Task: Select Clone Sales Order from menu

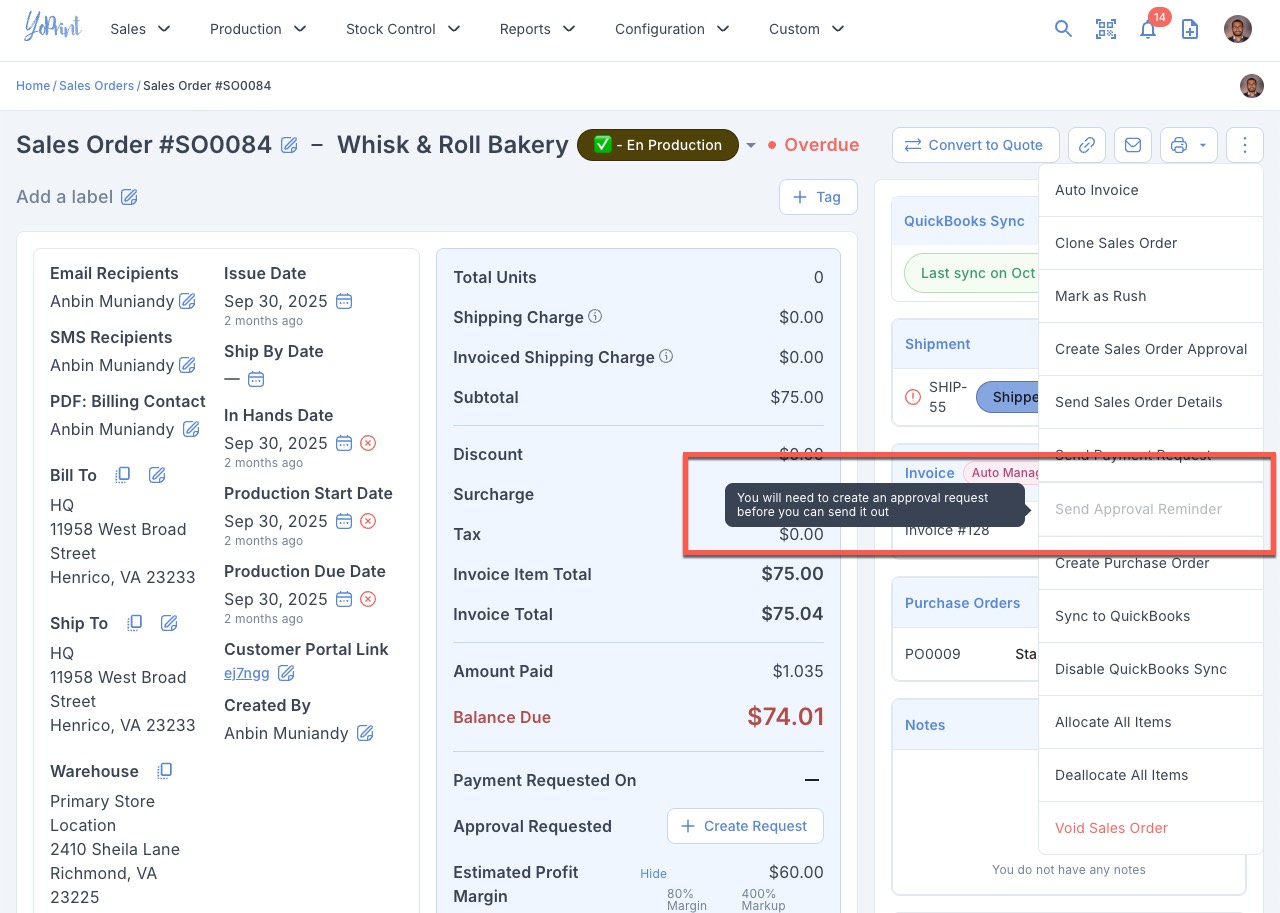Action: [x=1115, y=243]
